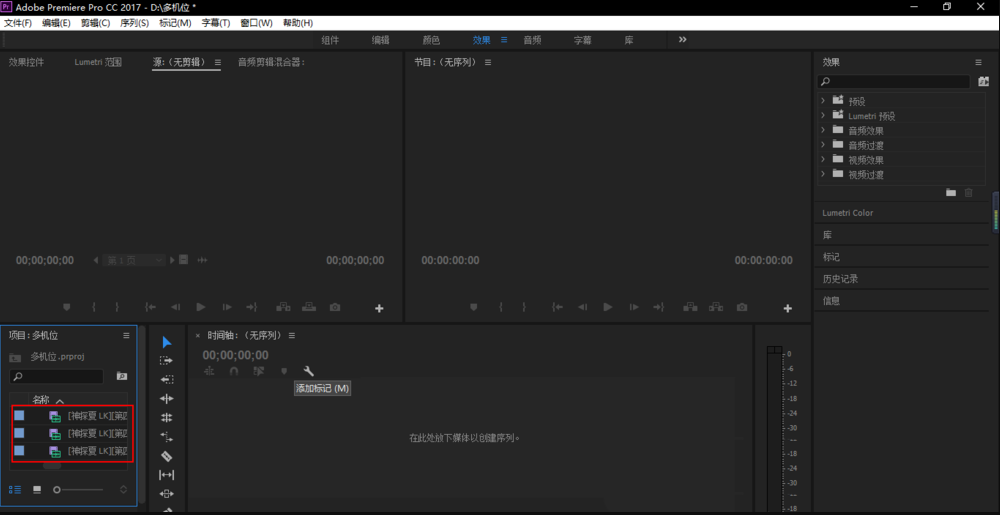Screen dimensions: 1000x515
Task: Step back one frame in Source monitor
Action: click(x=175, y=307)
